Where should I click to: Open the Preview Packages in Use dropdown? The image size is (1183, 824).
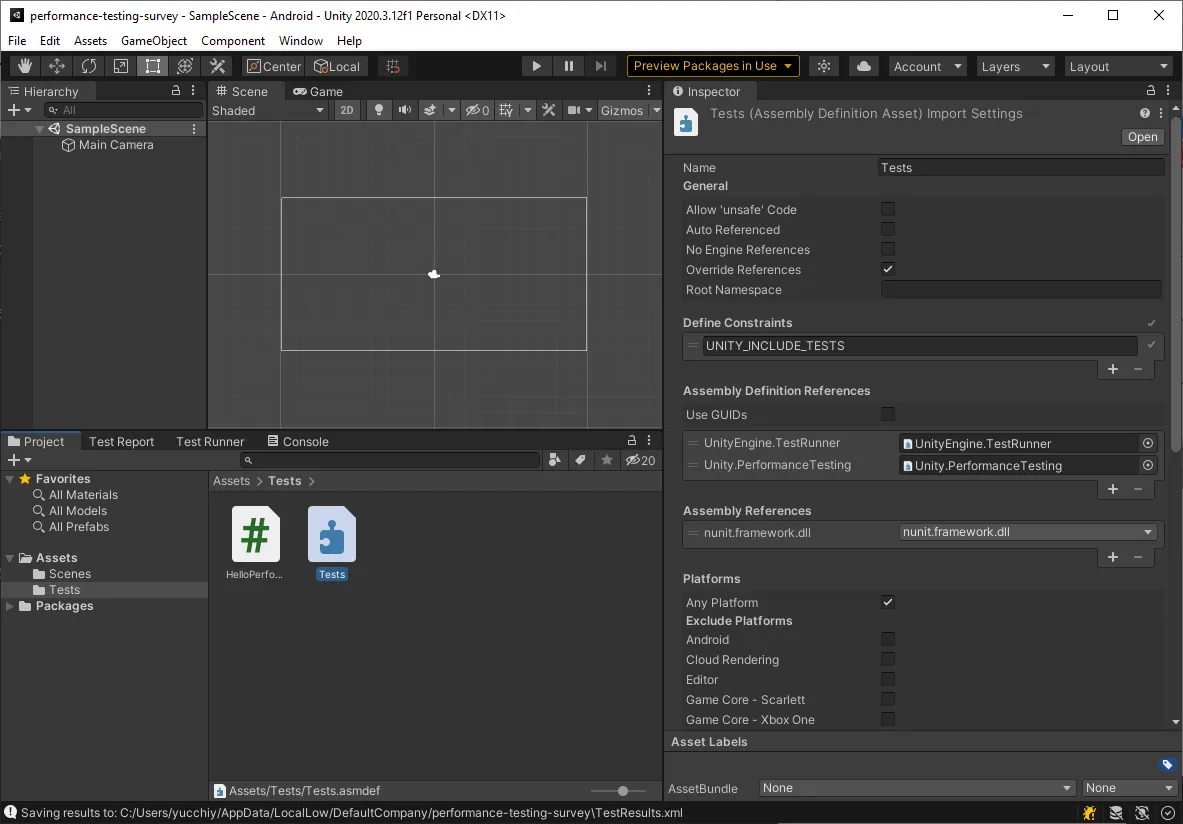point(712,66)
